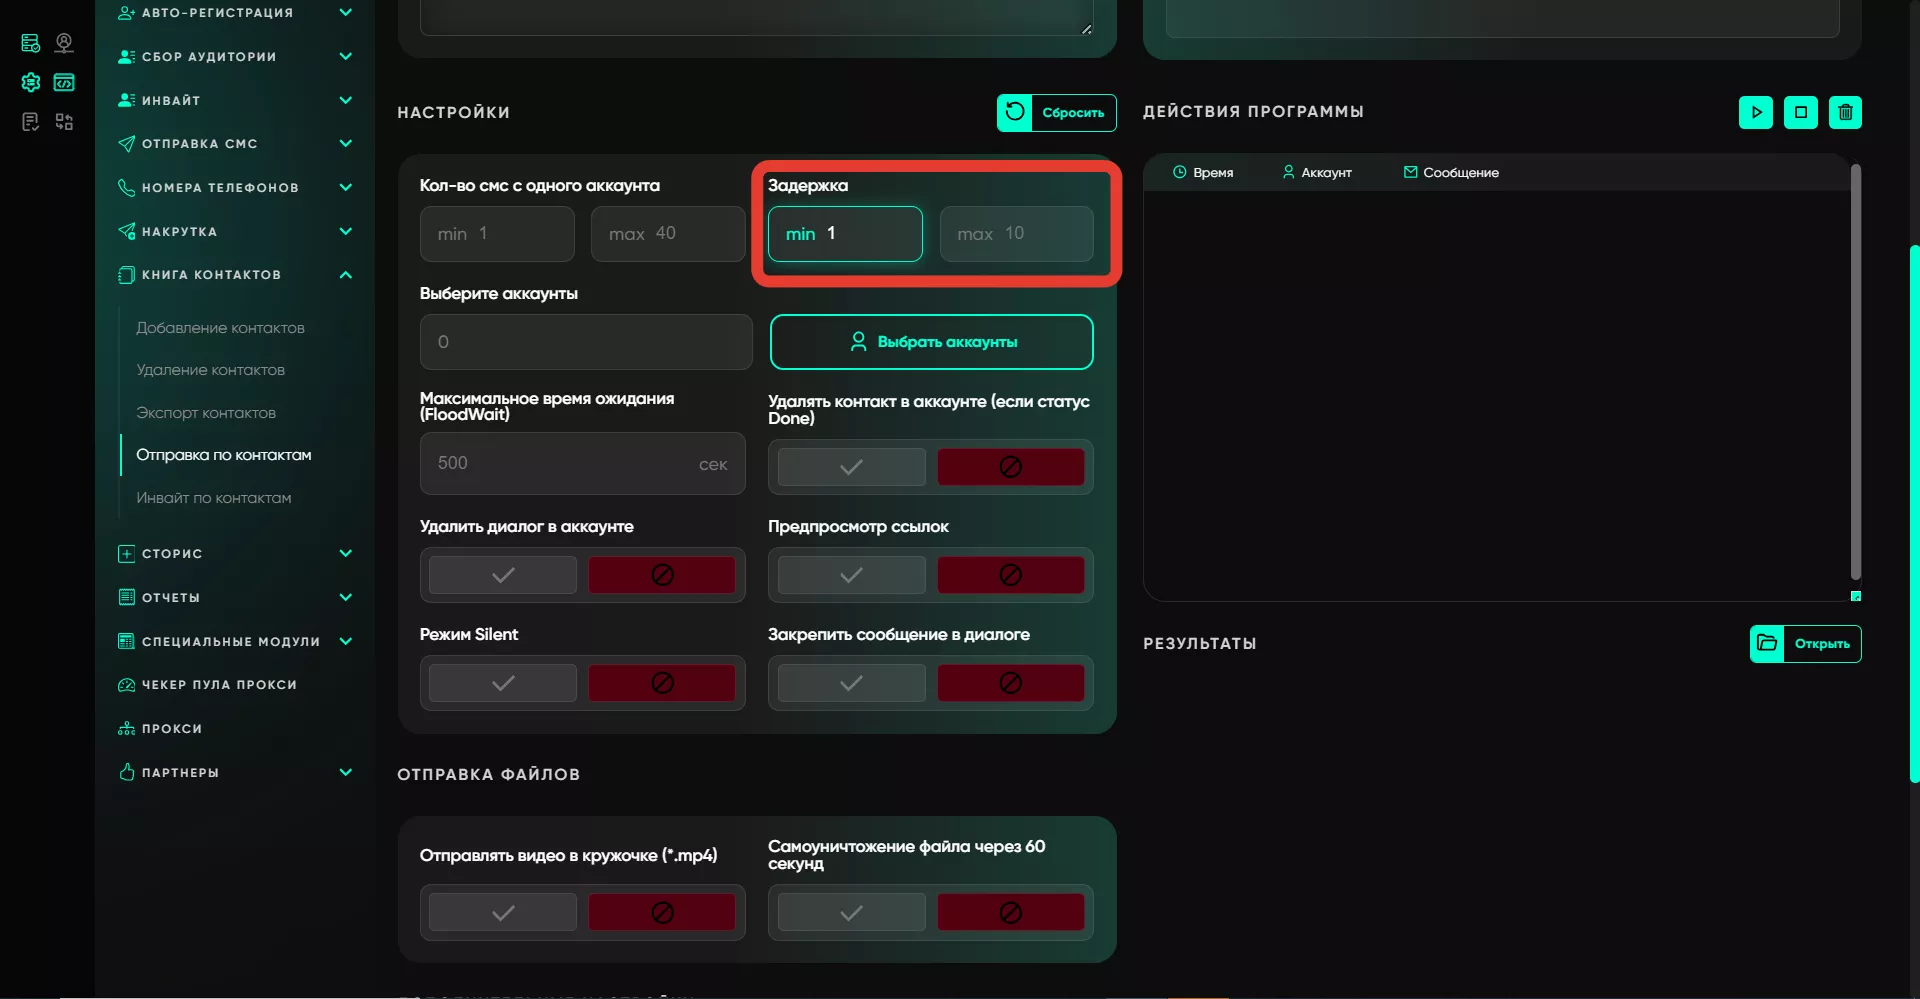
Task: Click the Книга контактов book icon
Action: tap(126, 275)
